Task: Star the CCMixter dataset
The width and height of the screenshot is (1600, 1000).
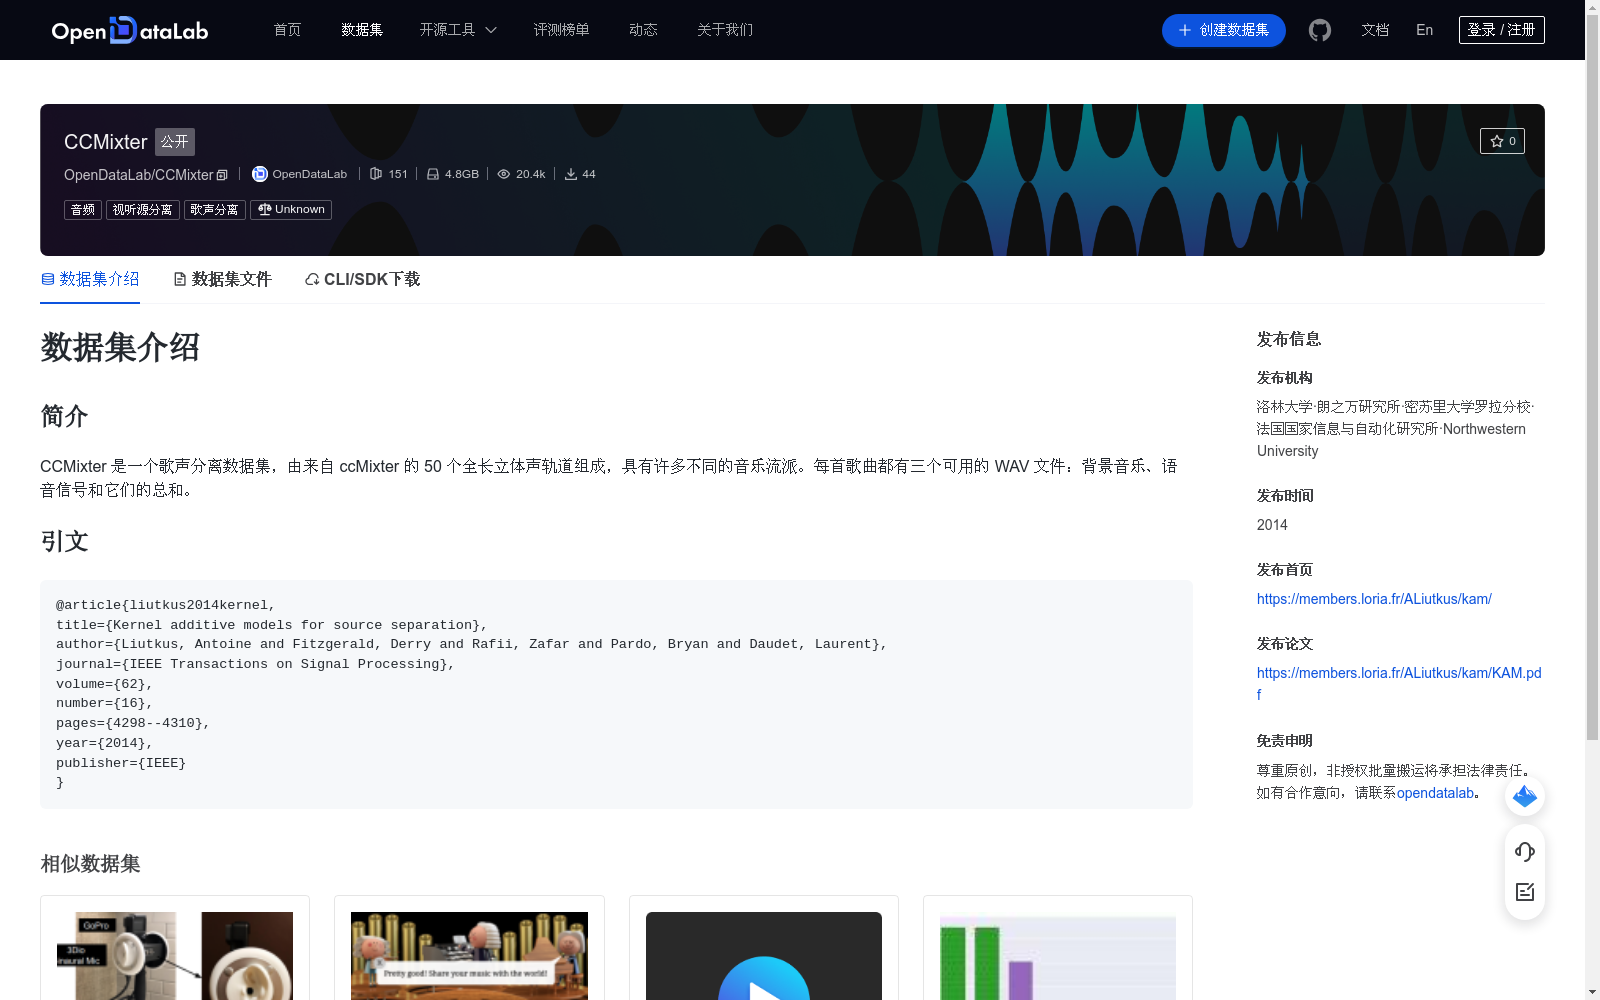Action: point(1502,141)
